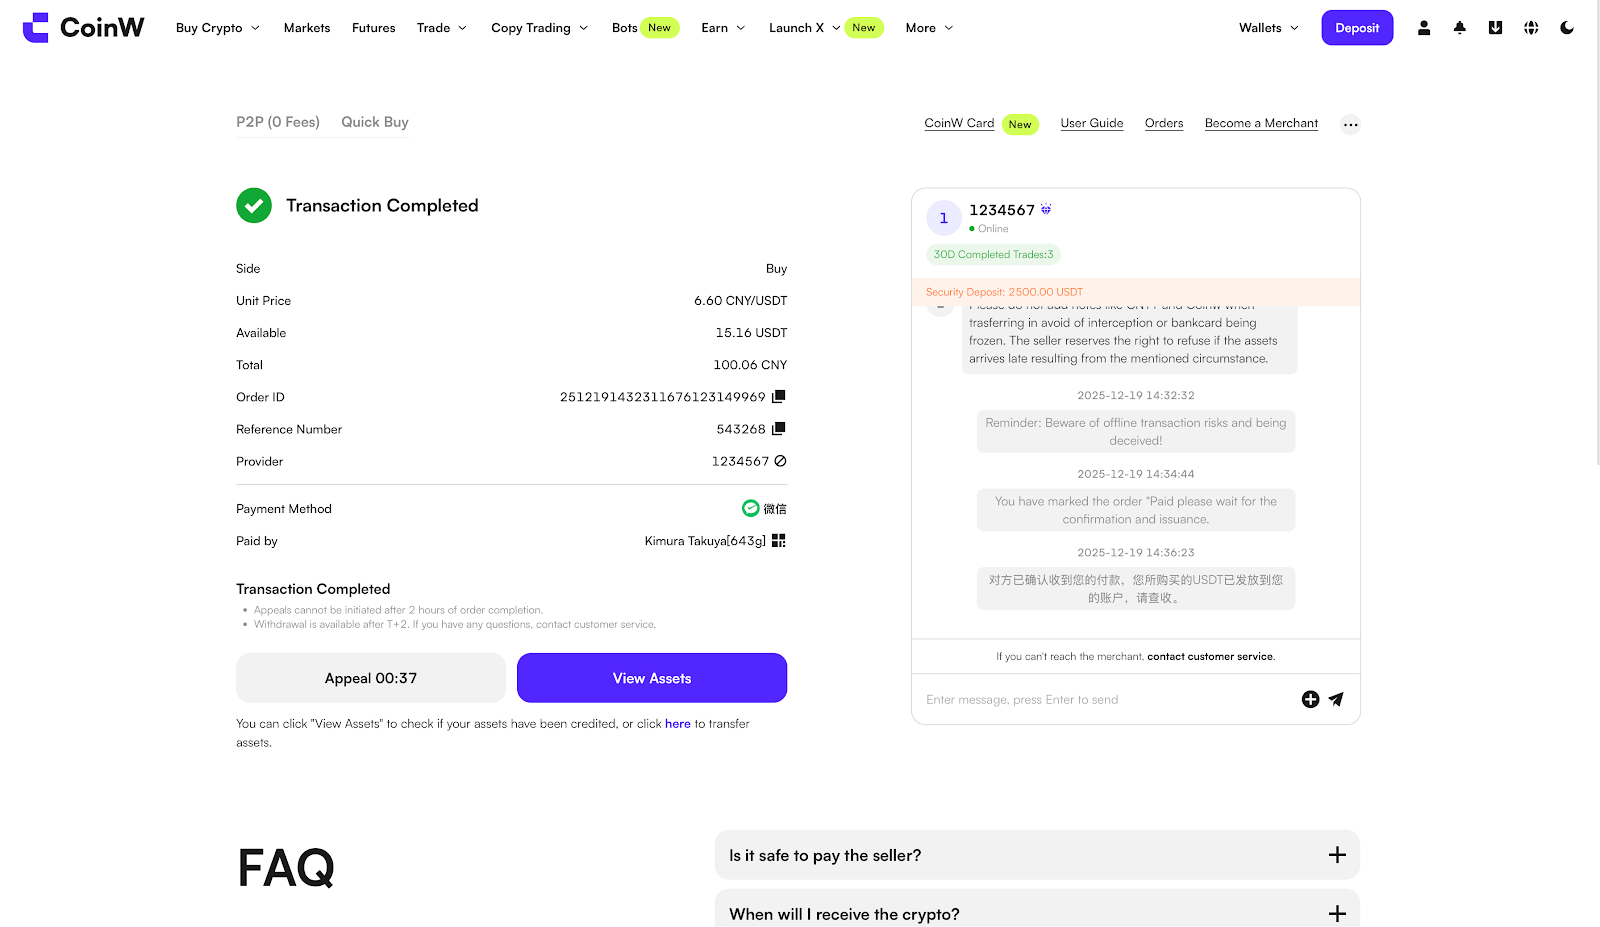
Task: Focus the chat message input field
Action: click(x=1100, y=700)
